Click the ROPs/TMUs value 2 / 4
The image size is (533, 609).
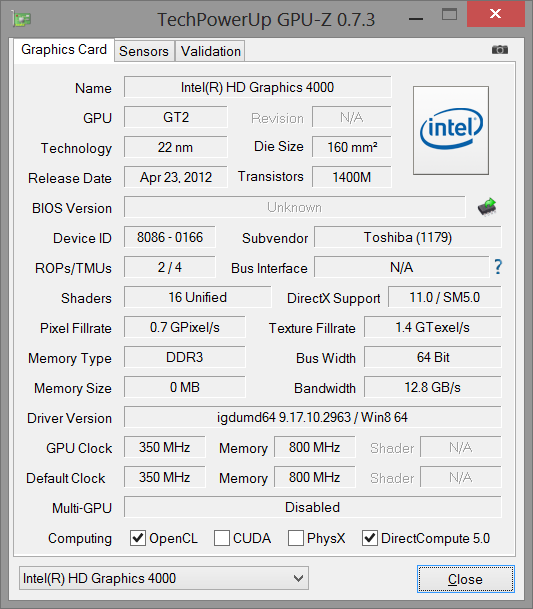click(x=170, y=267)
